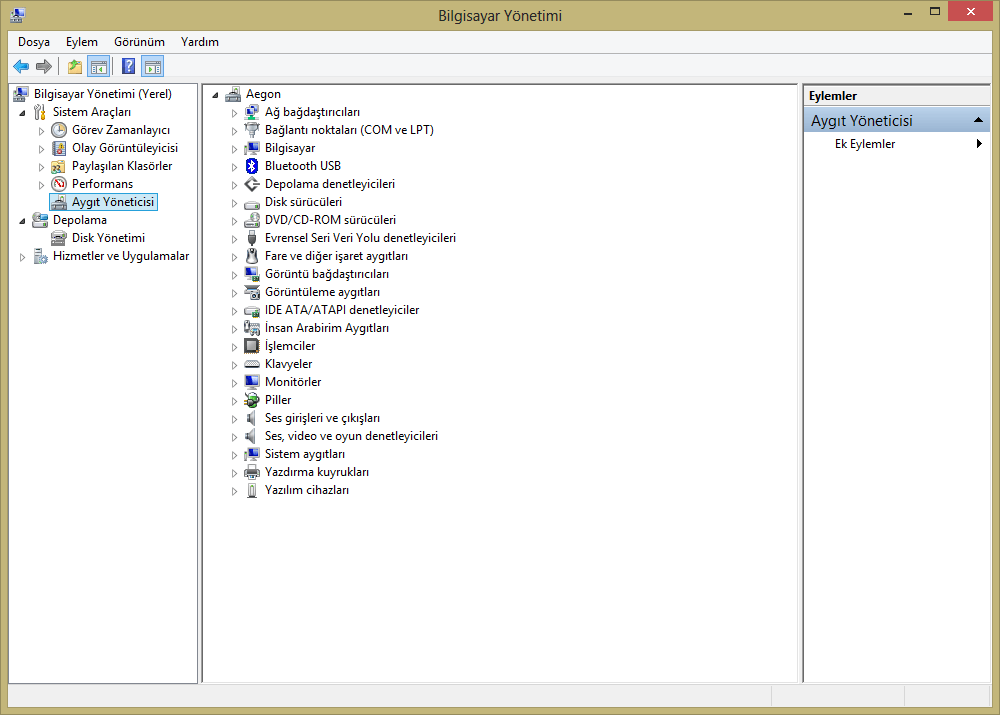The image size is (1000, 715).
Task: Click the system menu icon in title bar
Action: coord(17,15)
